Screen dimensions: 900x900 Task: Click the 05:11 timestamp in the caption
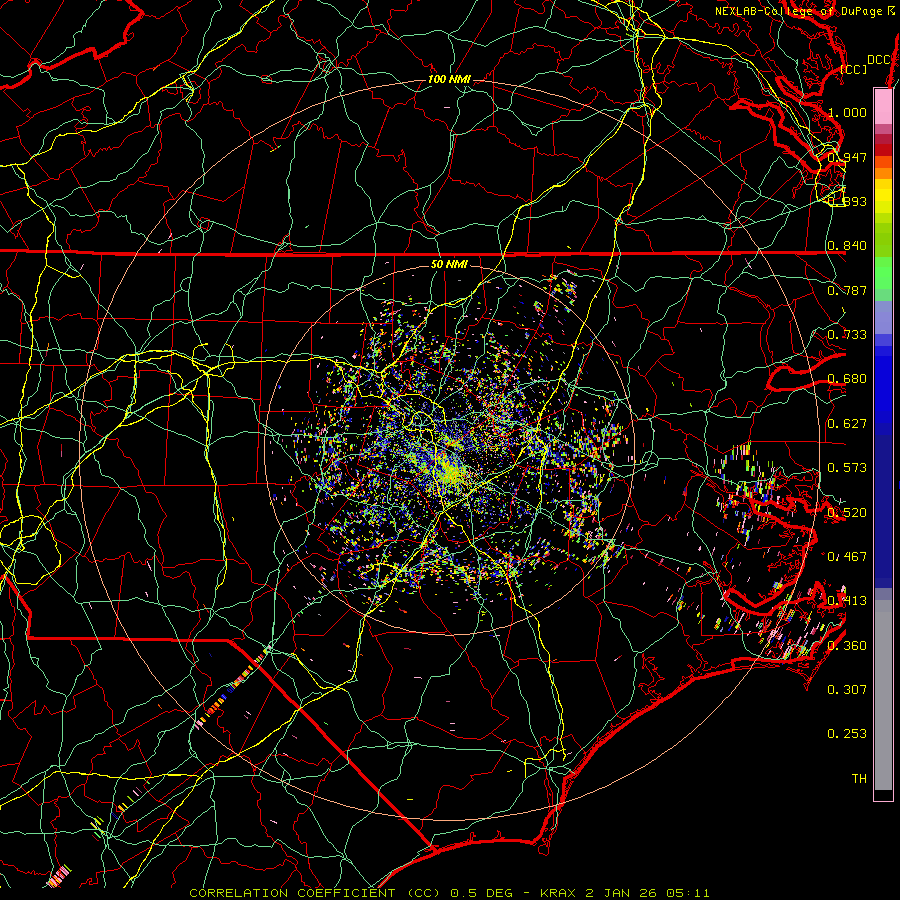click(688, 893)
